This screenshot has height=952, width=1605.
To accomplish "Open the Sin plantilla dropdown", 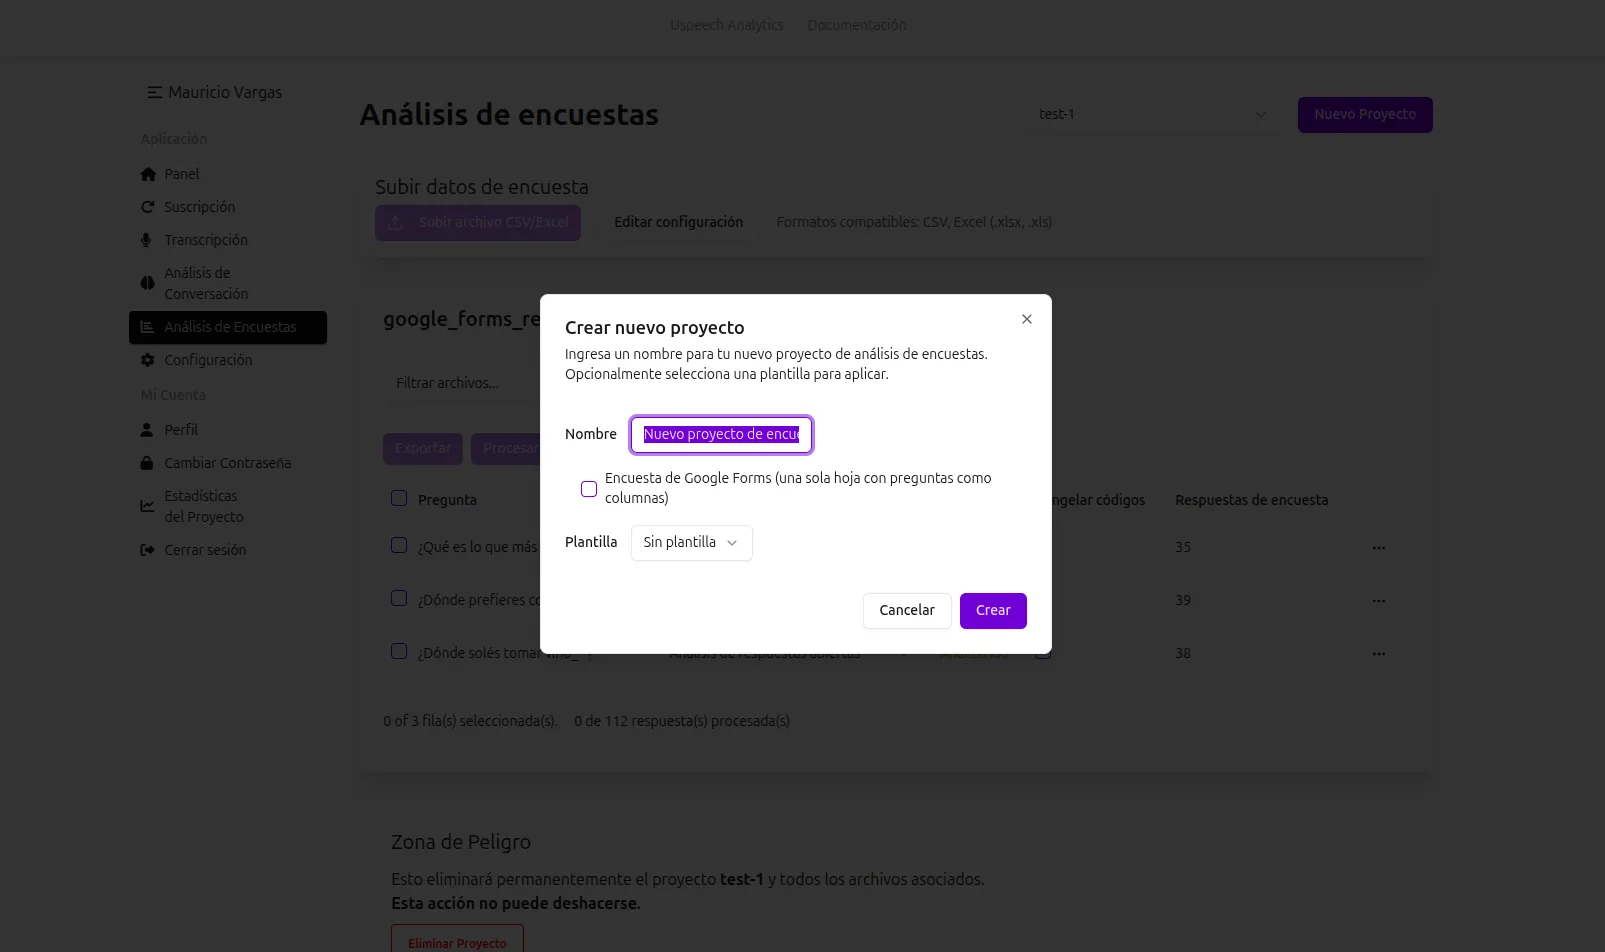I will pyautogui.click(x=691, y=542).
